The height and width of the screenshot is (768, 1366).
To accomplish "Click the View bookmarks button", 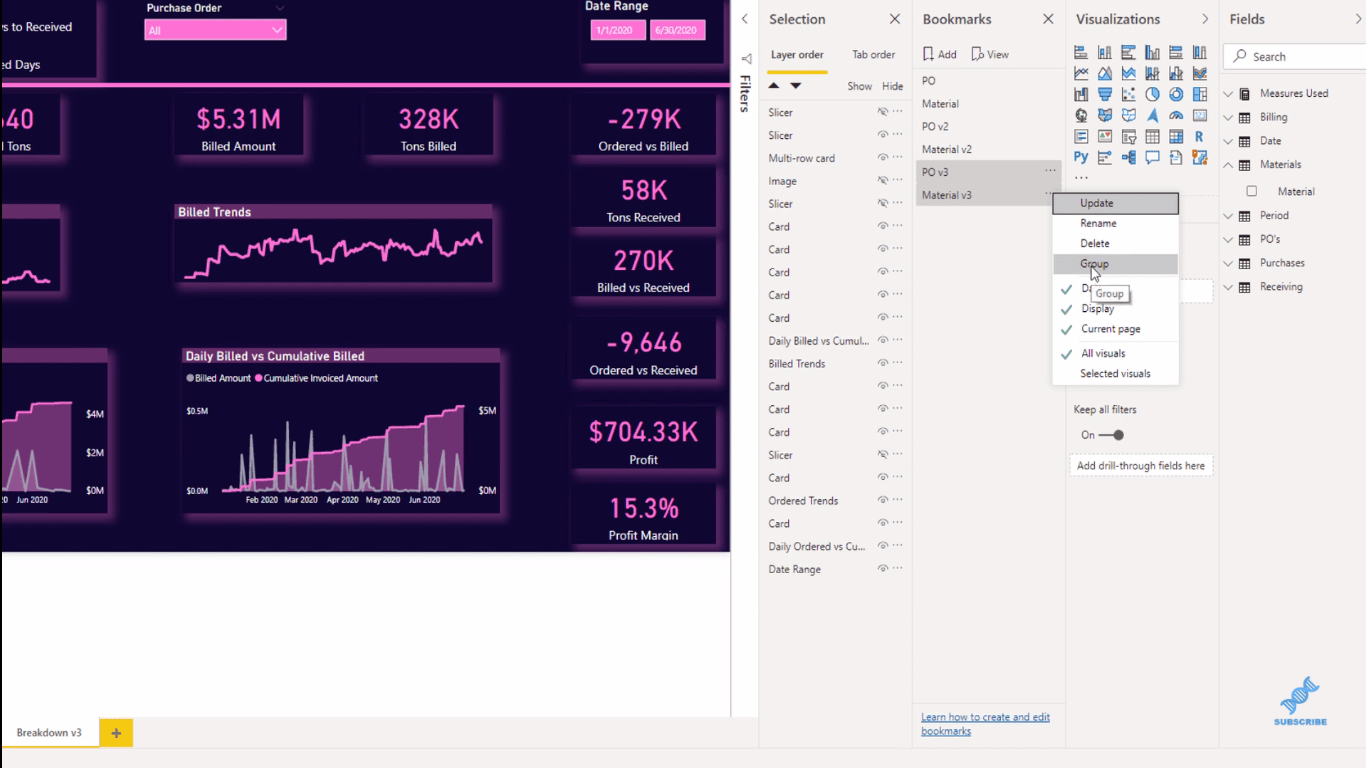I will click(990, 54).
